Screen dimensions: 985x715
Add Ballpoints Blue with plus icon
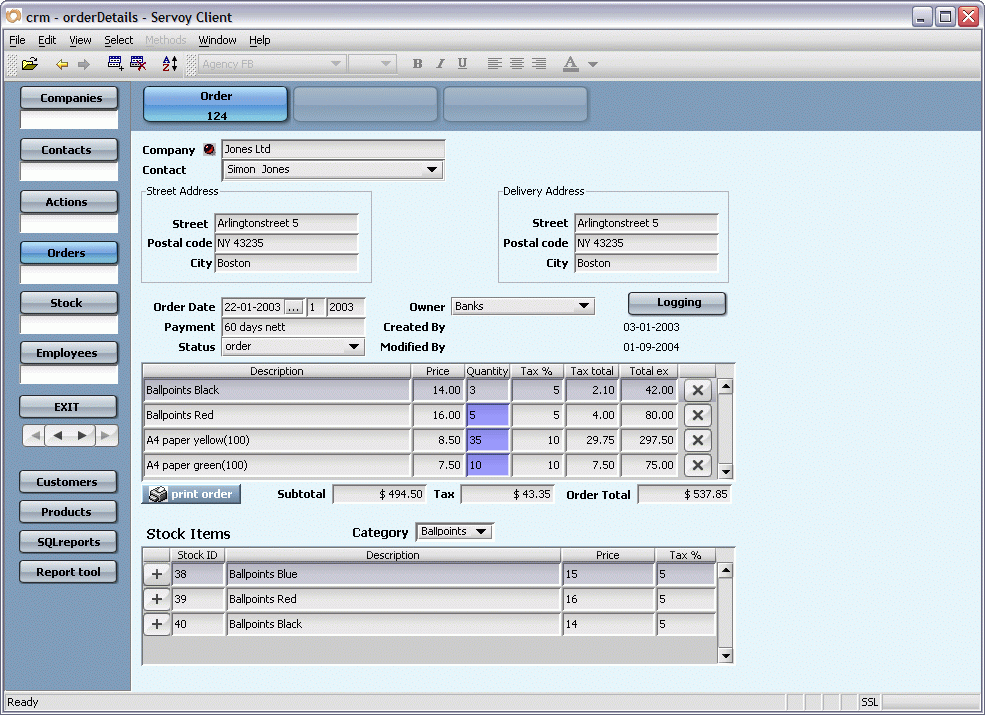tap(157, 574)
